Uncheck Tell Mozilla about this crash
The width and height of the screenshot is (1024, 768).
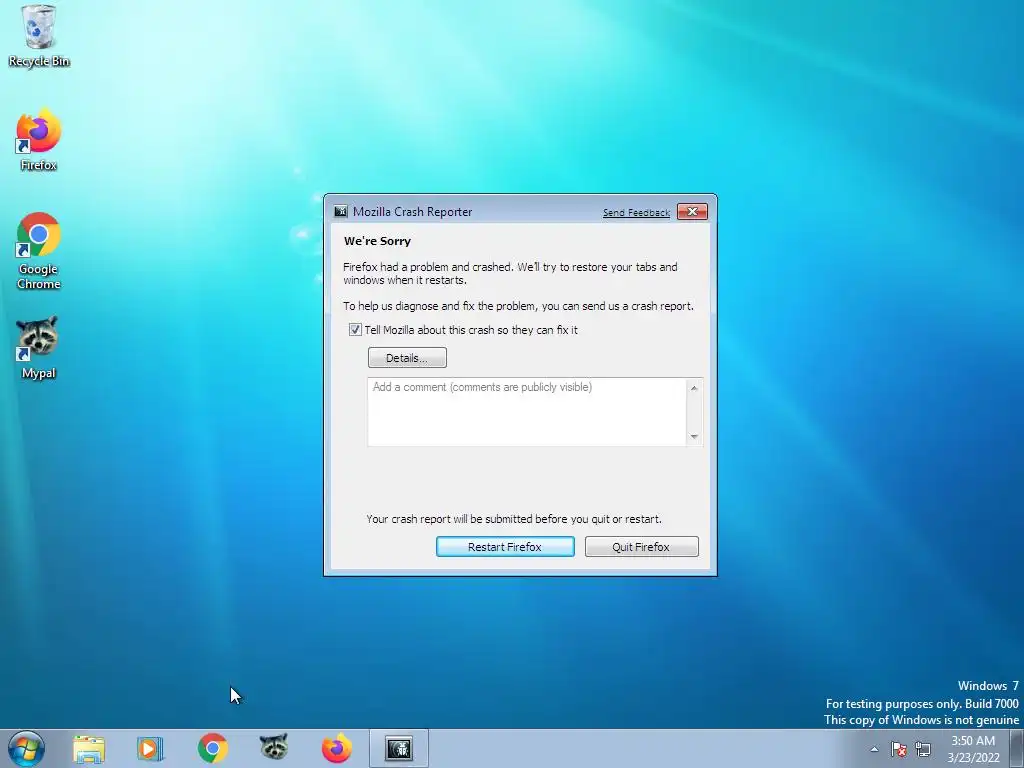coord(355,330)
